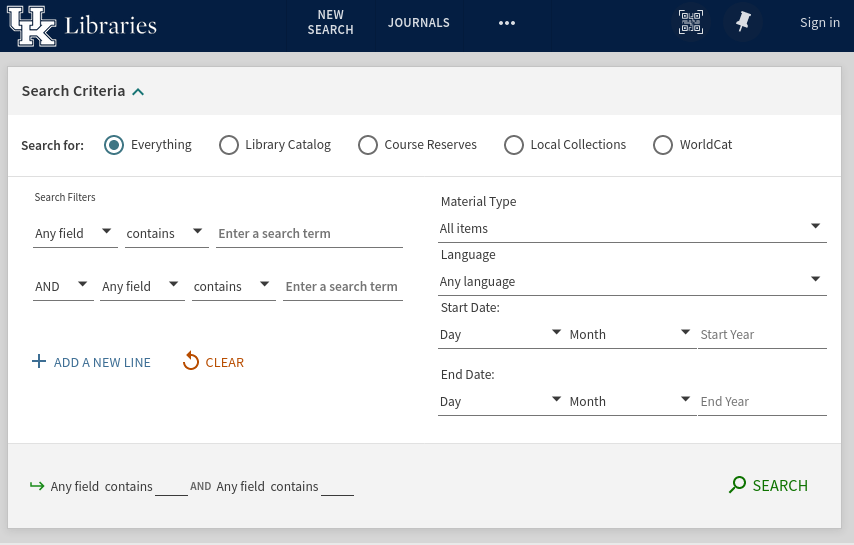Click the Search Filters label

coord(65,197)
